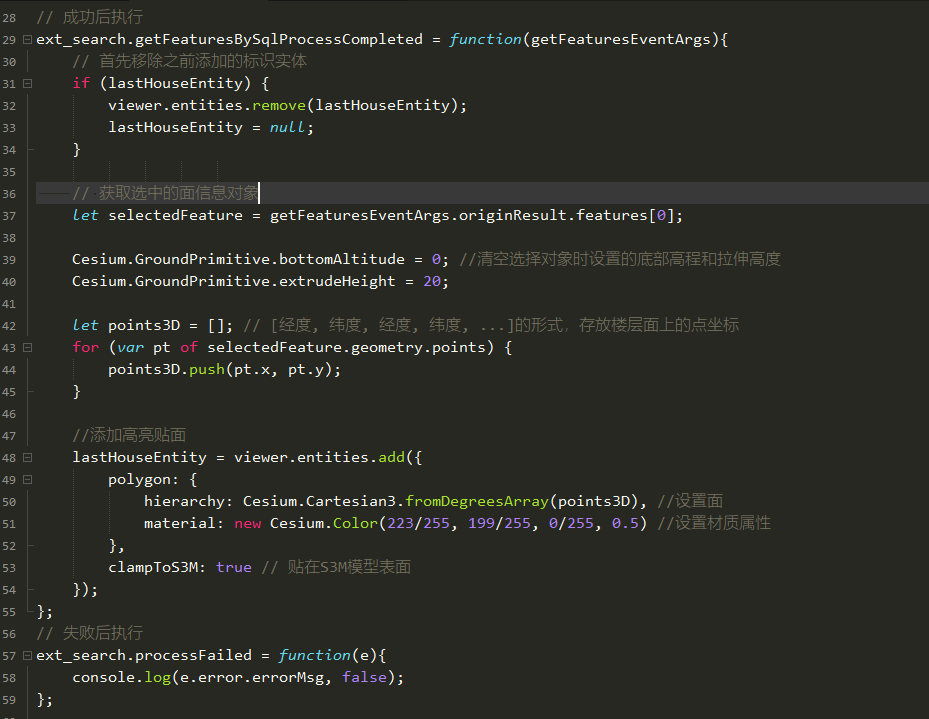Click 'Color' constructor on line 51

tap(355, 524)
